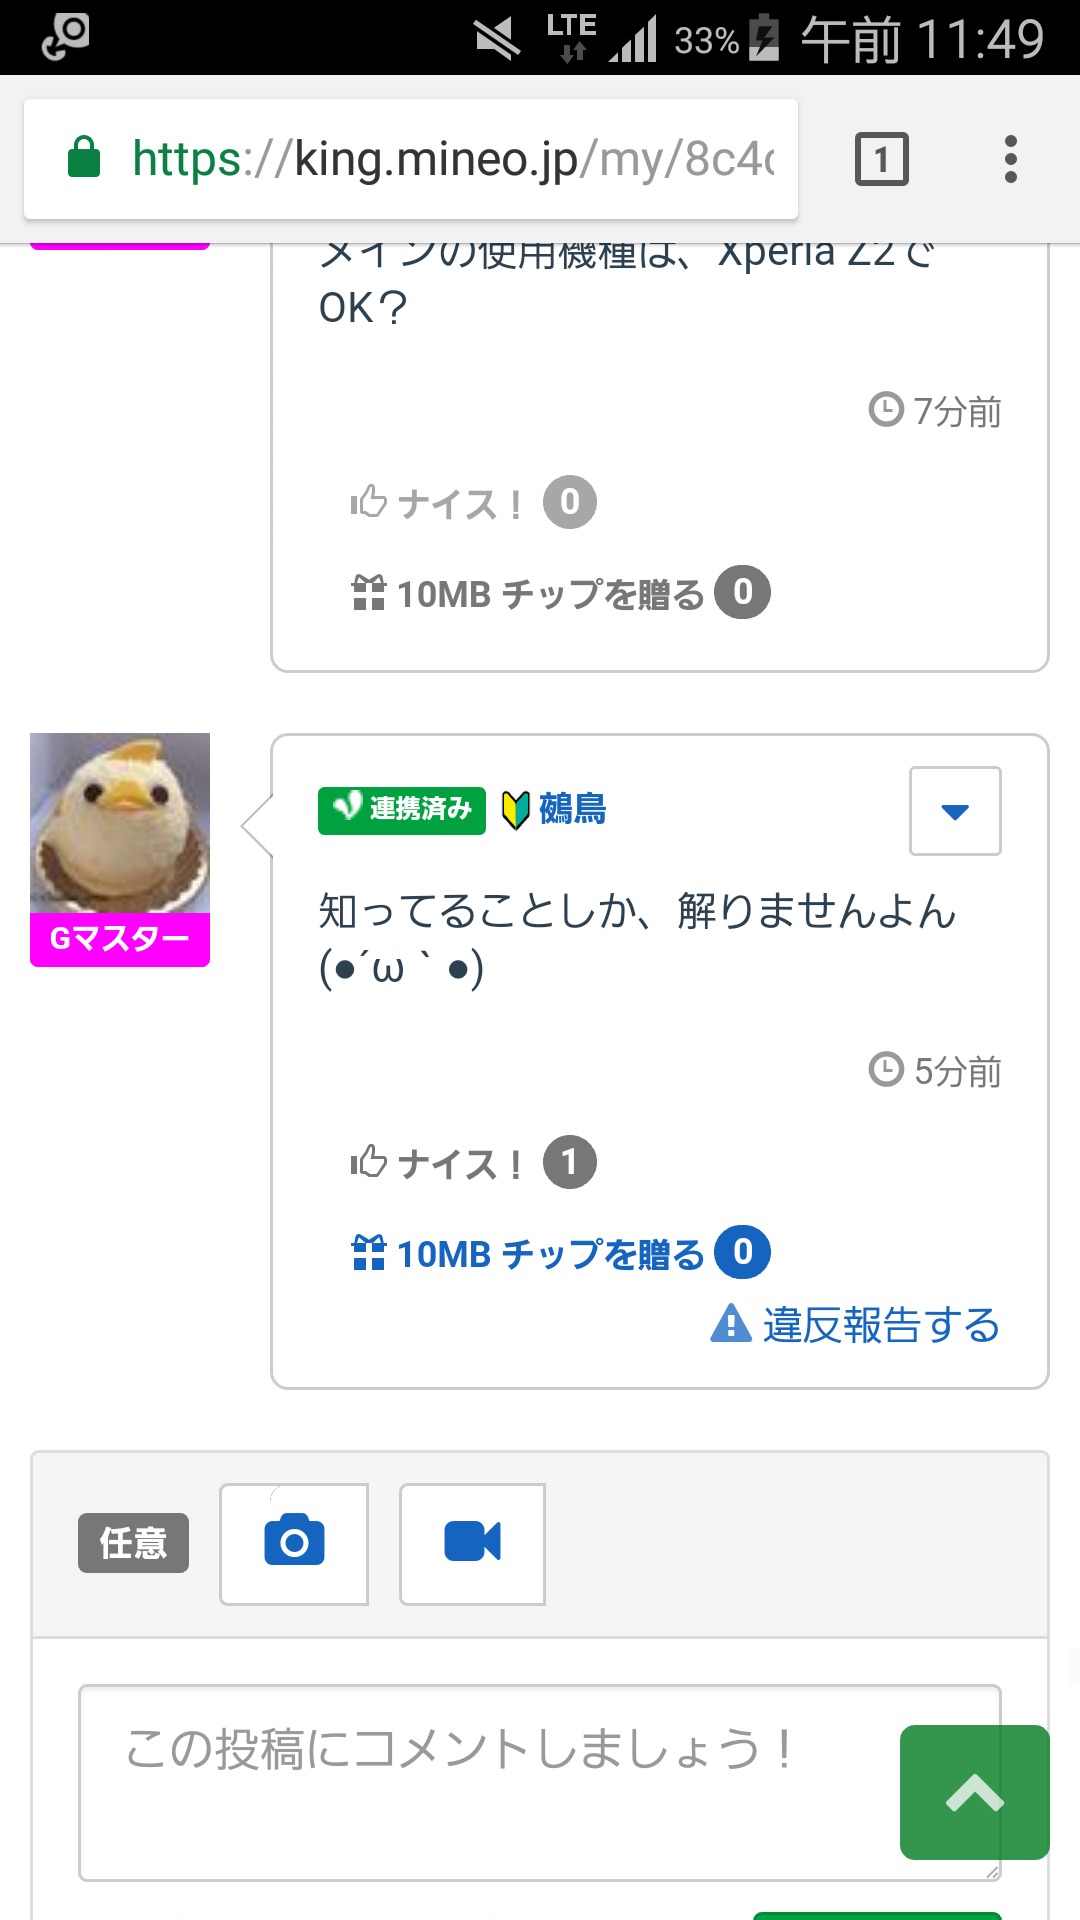Tap the bird cake avatar thumbnail

pyautogui.click(x=120, y=823)
